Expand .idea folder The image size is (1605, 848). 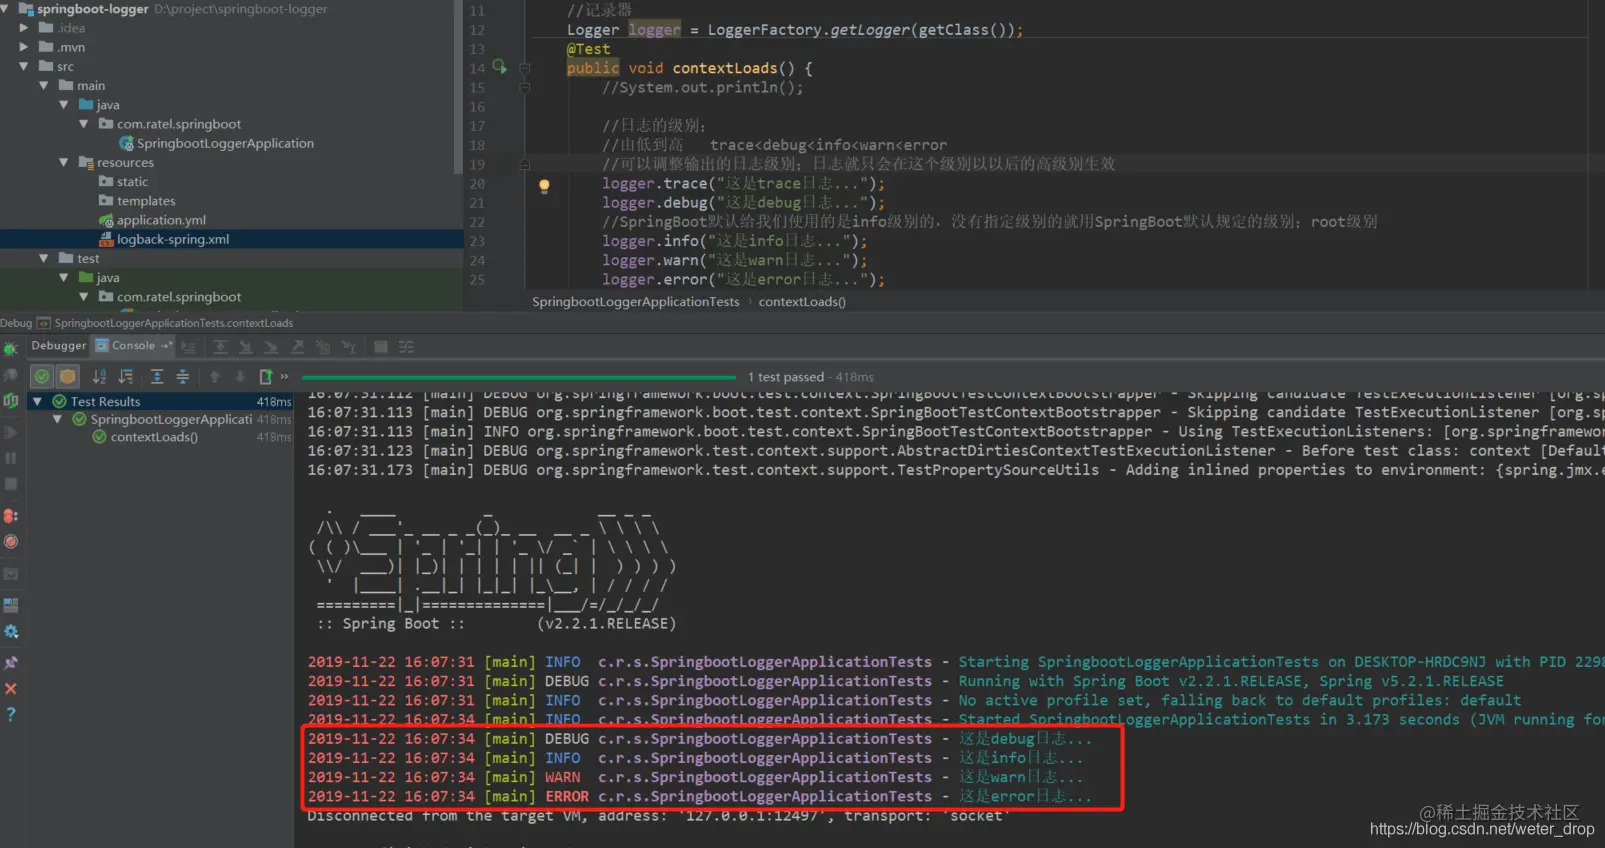pyautogui.click(x=24, y=28)
